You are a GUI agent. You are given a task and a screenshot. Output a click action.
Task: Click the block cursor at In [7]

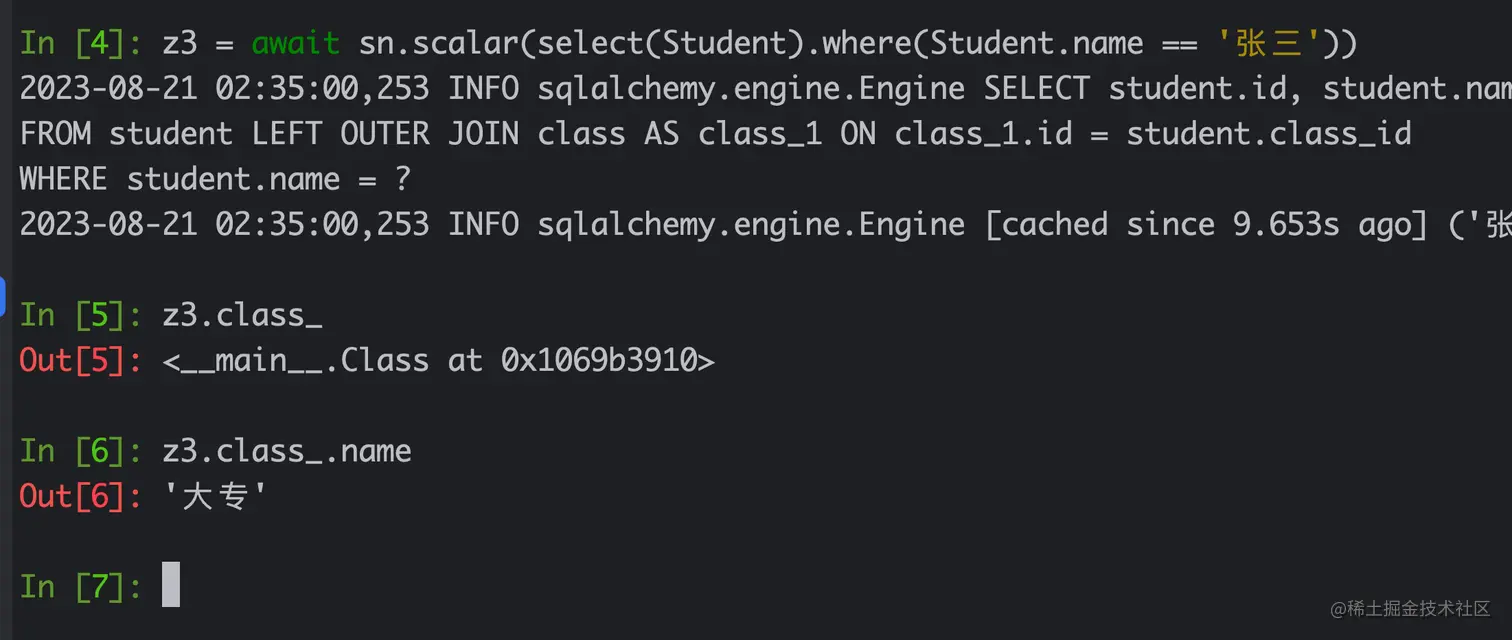(171, 584)
